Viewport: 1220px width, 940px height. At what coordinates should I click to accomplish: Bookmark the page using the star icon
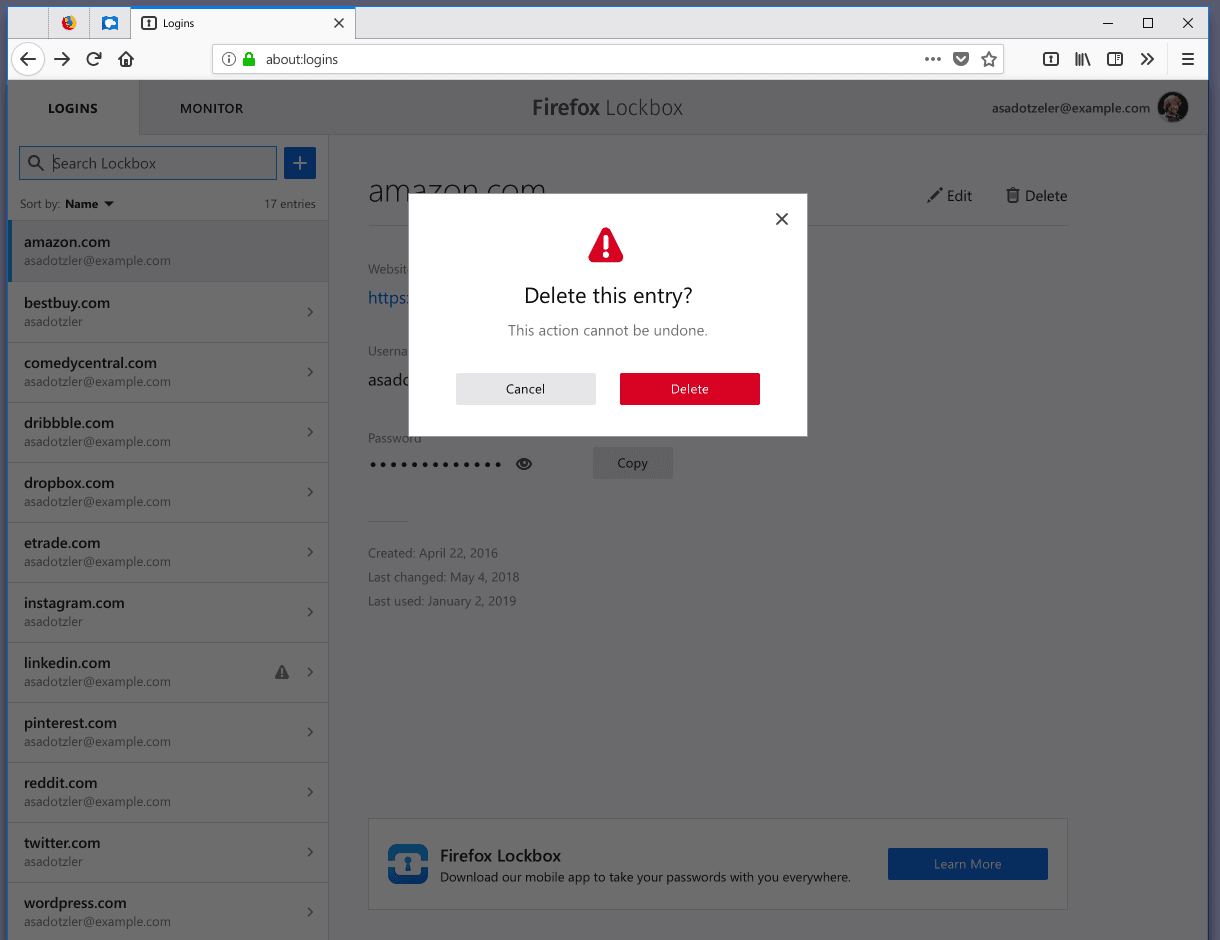[x=989, y=59]
